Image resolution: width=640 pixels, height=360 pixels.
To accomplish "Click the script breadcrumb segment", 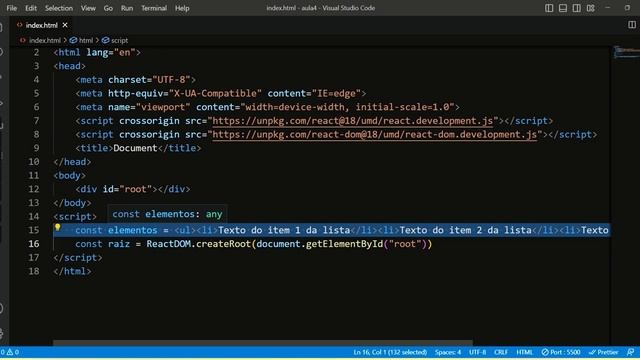I will tap(119, 40).
